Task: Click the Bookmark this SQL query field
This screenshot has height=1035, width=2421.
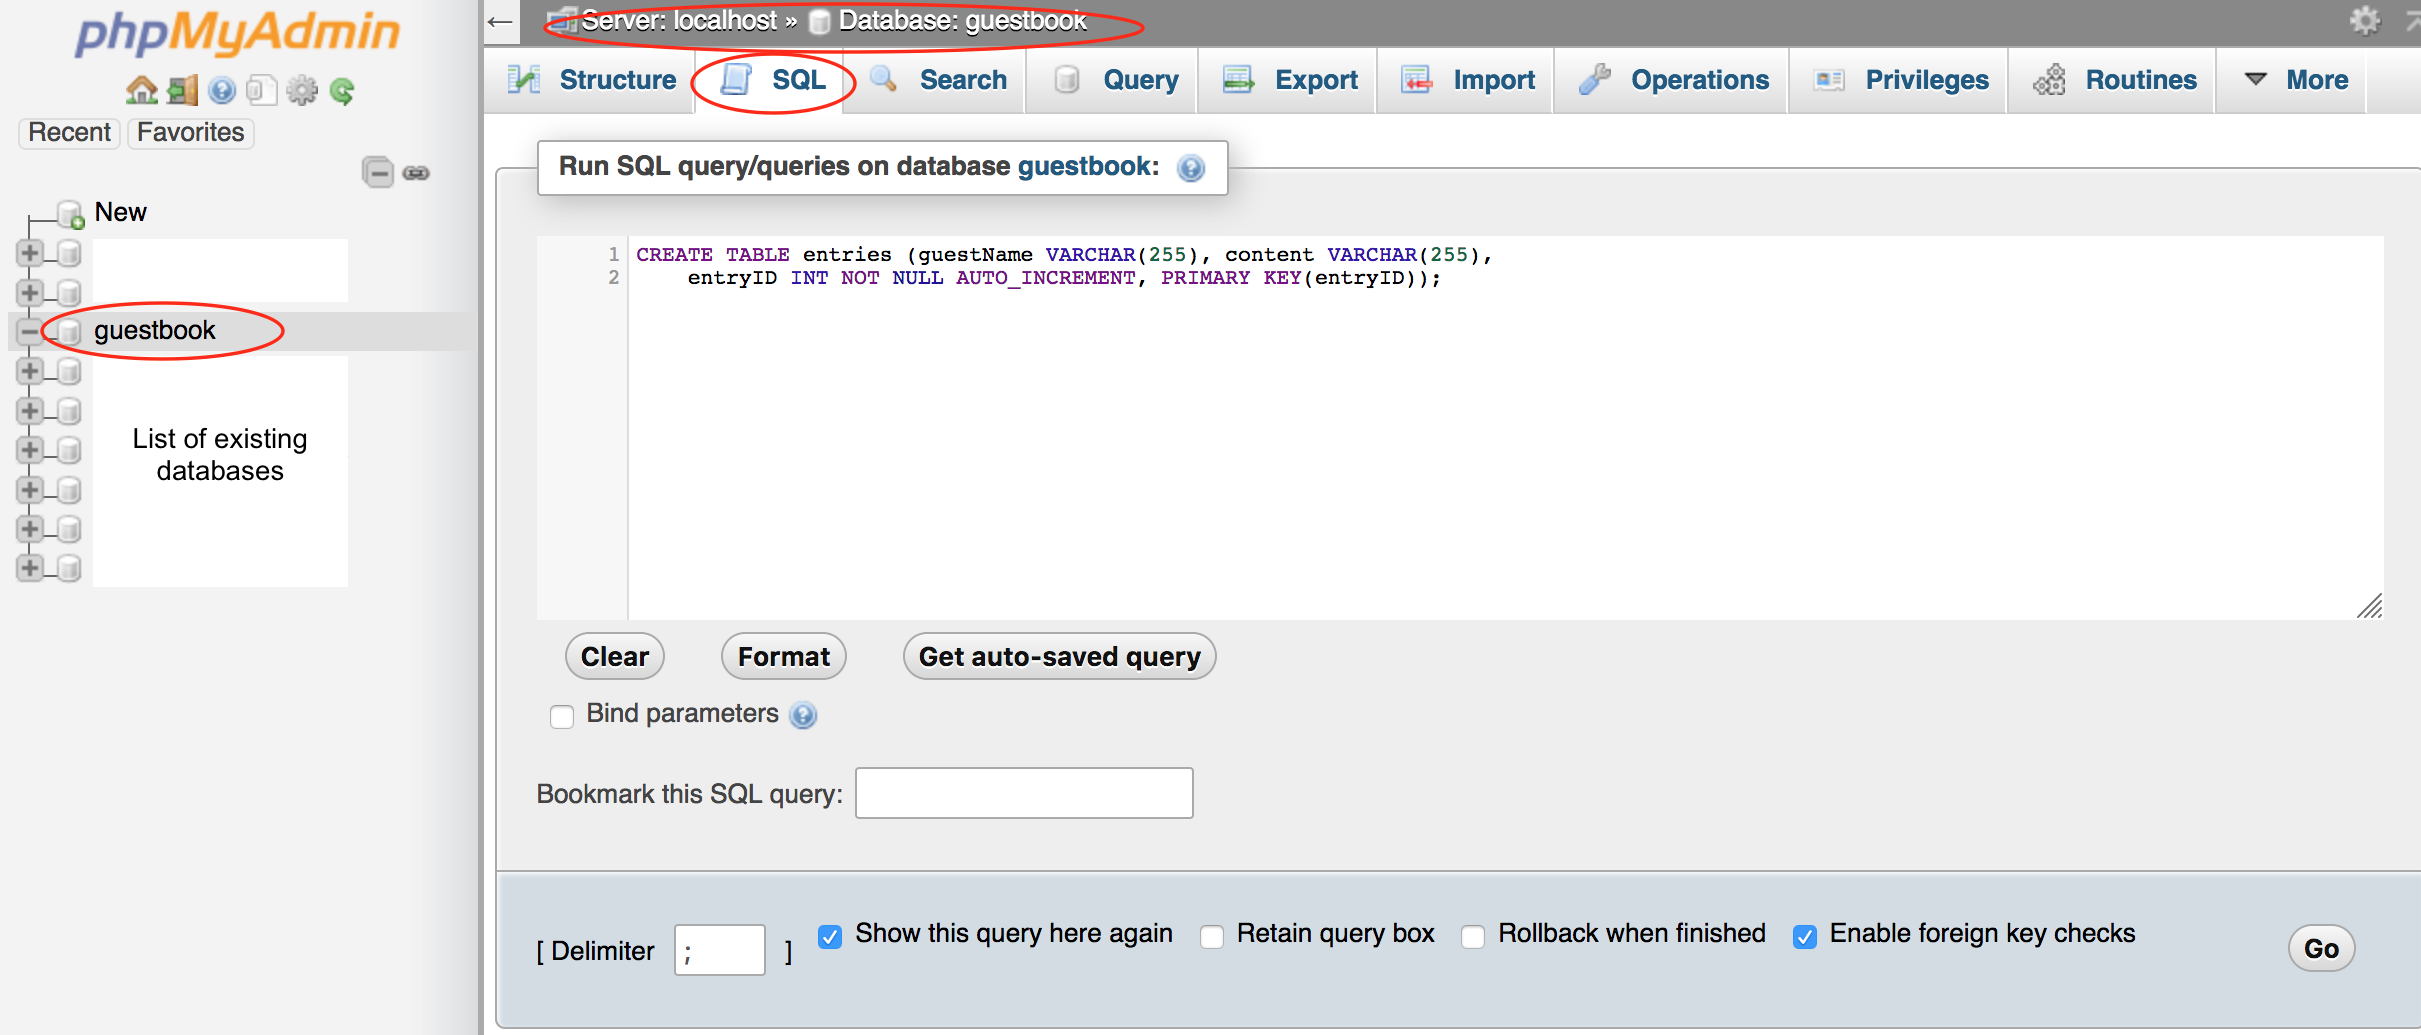Action: coord(1022,792)
